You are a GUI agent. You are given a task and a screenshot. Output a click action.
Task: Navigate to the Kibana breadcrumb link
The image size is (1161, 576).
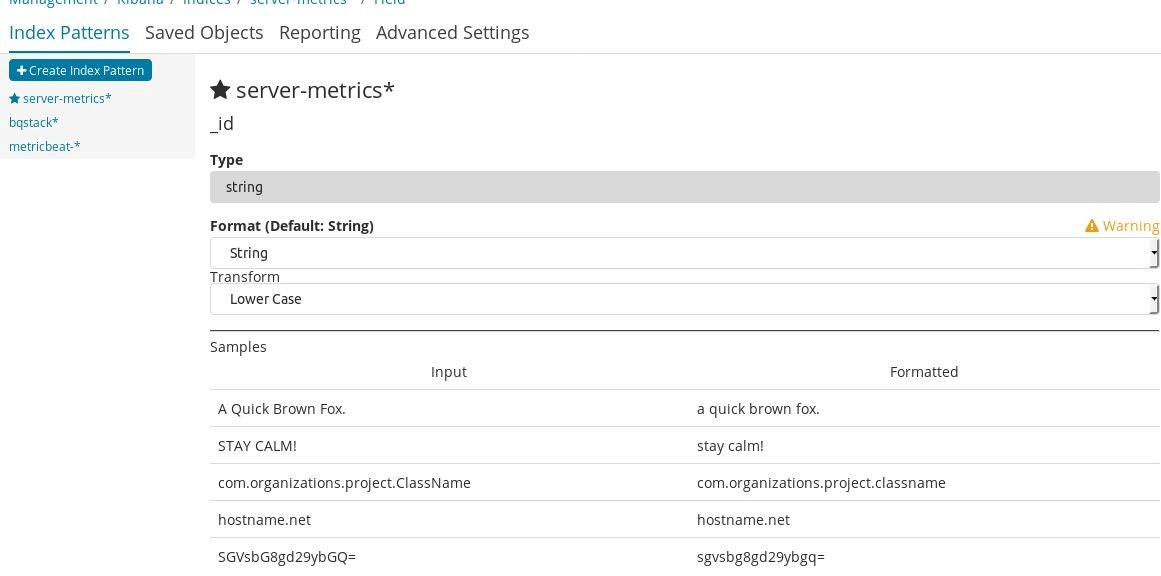(x=140, y=3)
